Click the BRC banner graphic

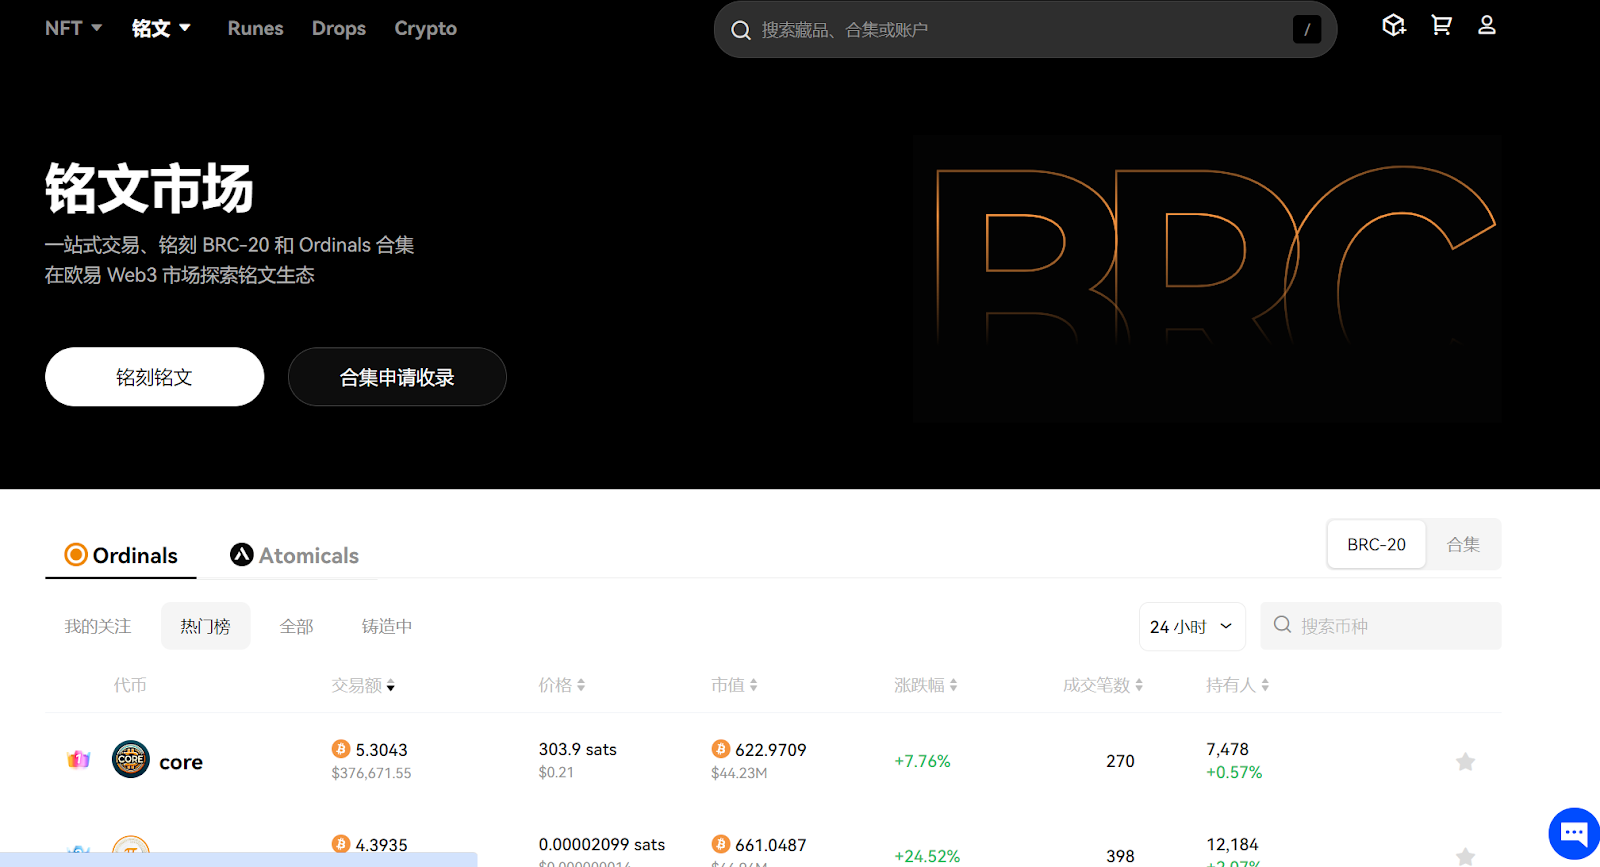pos(1208,278)
